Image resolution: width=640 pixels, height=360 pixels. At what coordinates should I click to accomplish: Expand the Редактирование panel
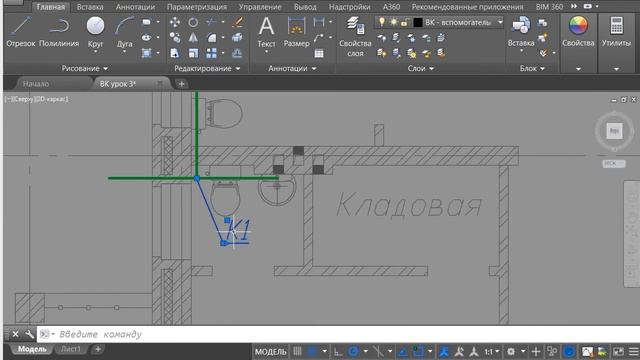(x=207, y=69)
